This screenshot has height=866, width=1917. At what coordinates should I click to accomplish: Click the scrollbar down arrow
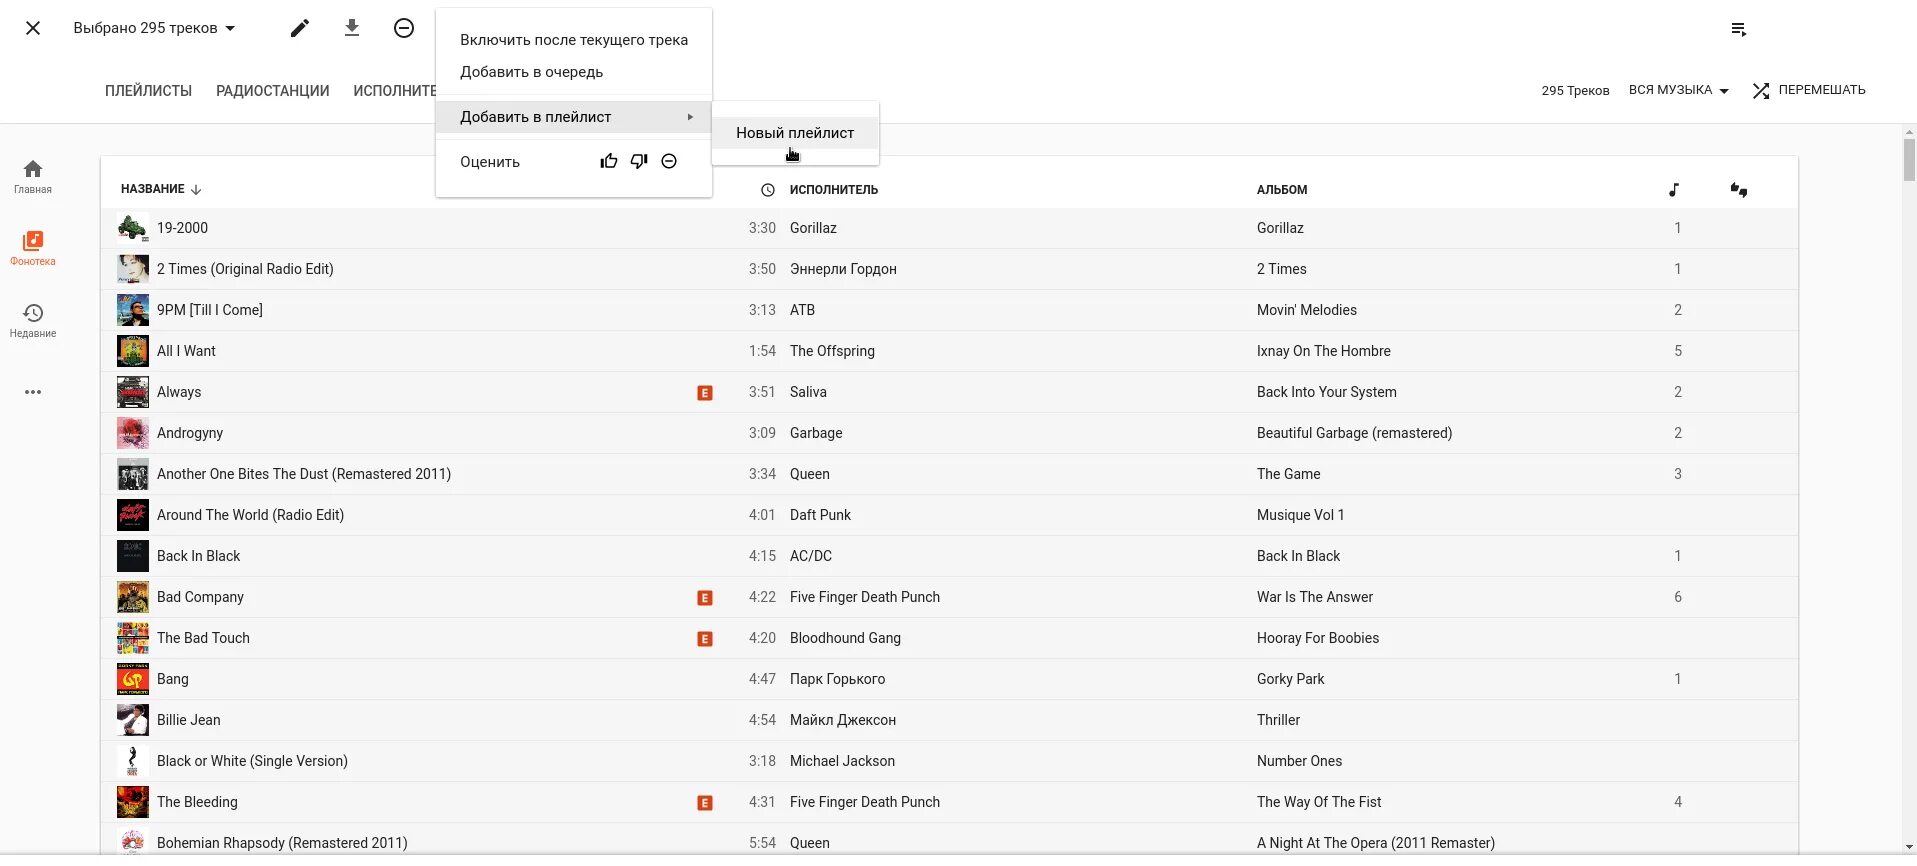tap(1909, 848)
